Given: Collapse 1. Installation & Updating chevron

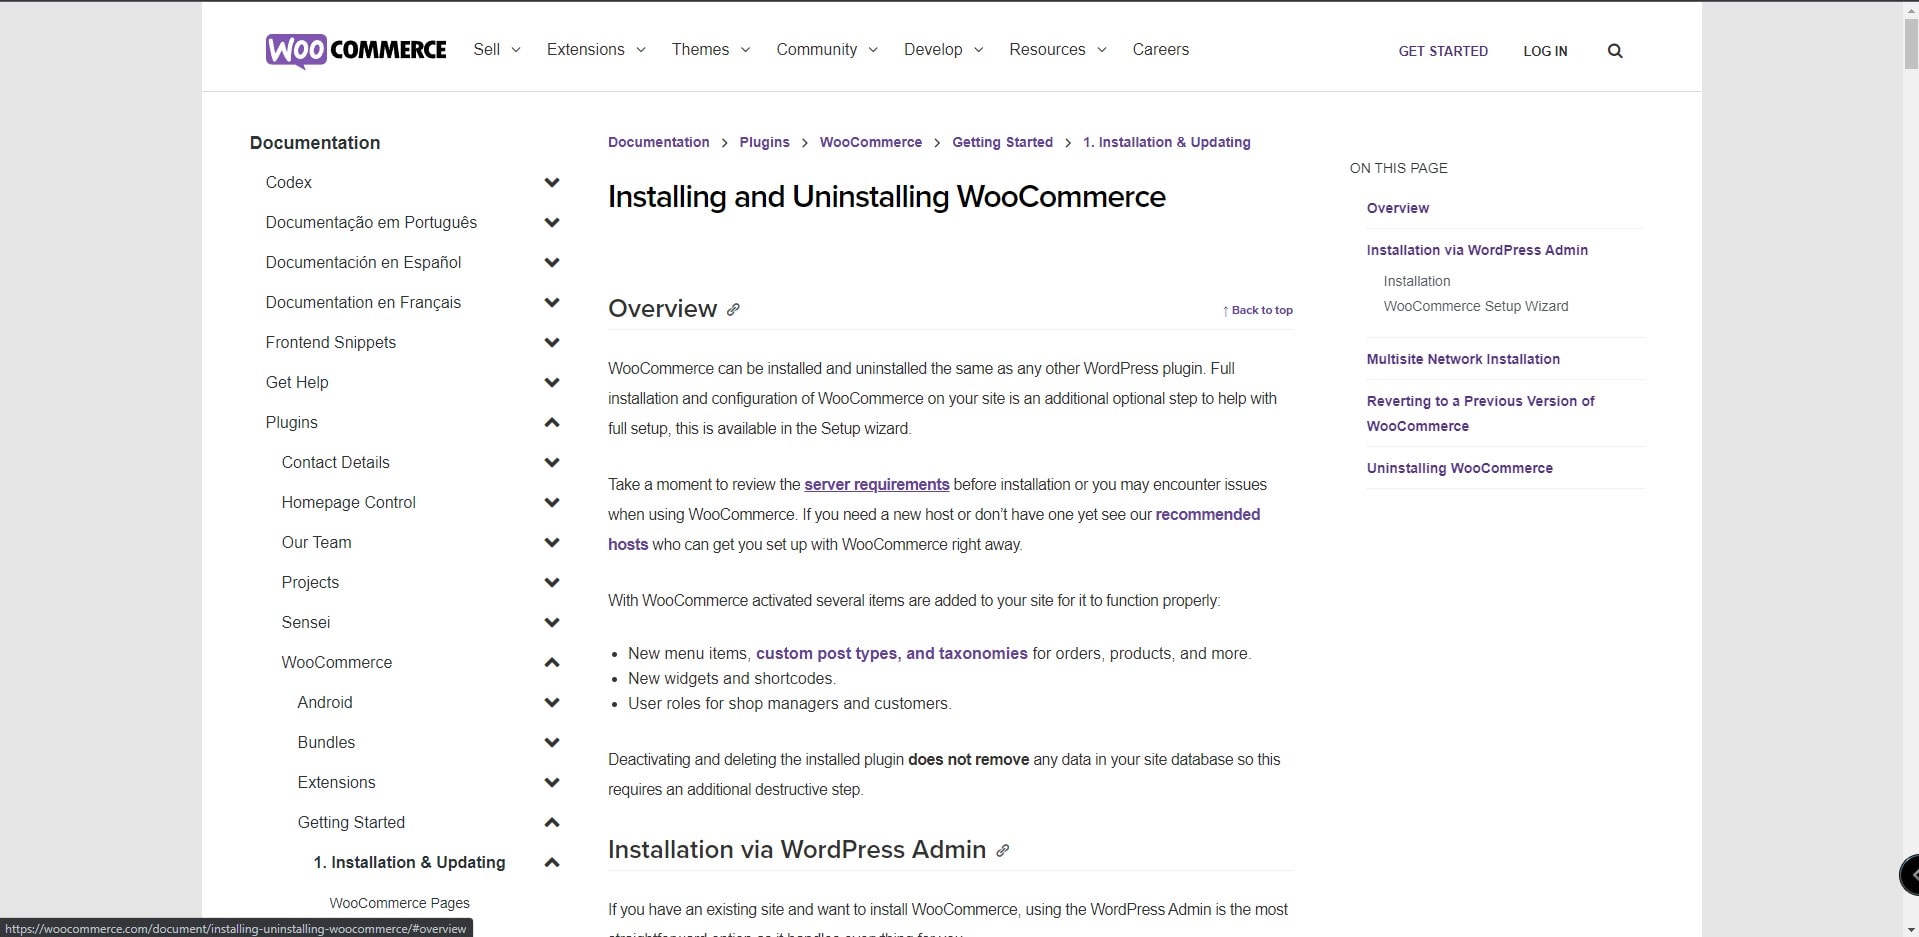Looking at the screenshot, I should pyautogui.click(x=552, y=863).
